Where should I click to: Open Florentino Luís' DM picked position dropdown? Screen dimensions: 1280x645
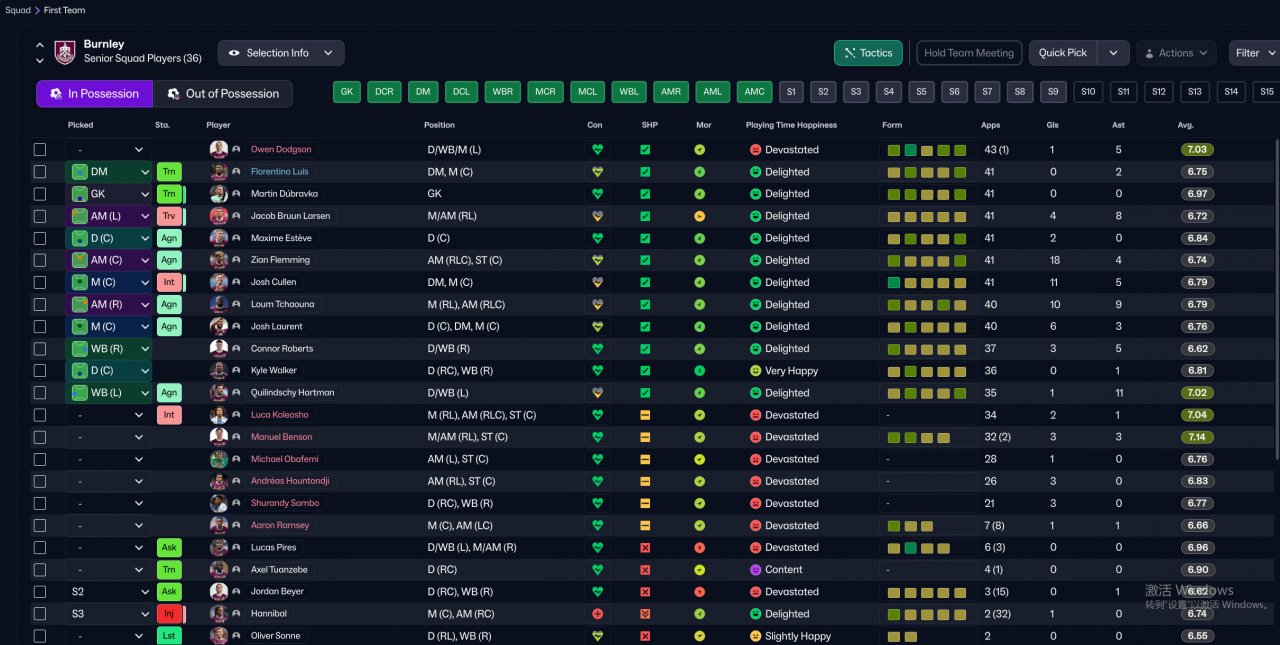pos(108,172)
